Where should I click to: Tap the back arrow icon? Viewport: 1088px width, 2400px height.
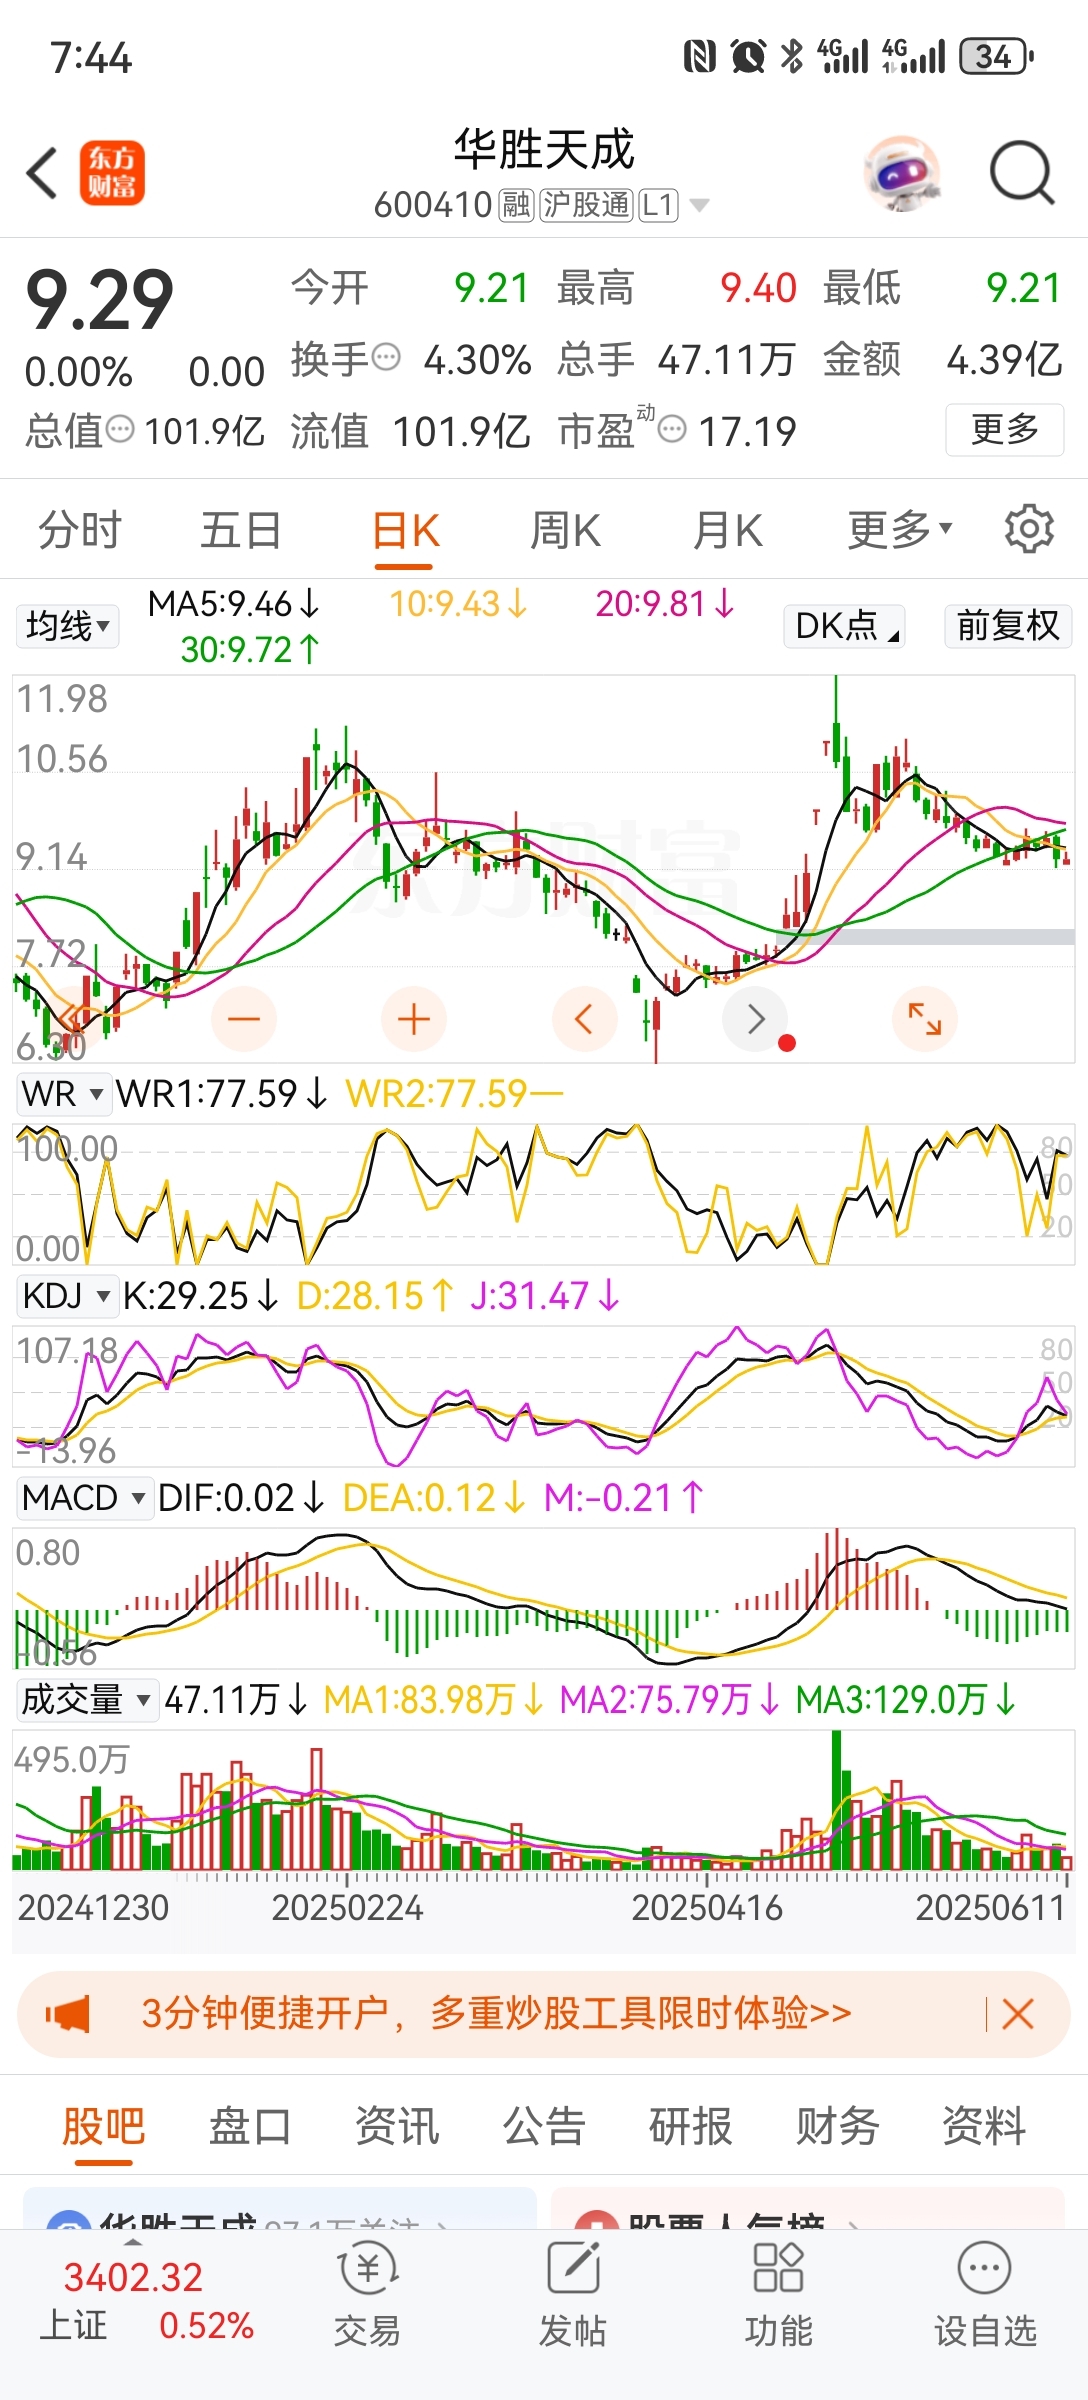click(42, 173)
